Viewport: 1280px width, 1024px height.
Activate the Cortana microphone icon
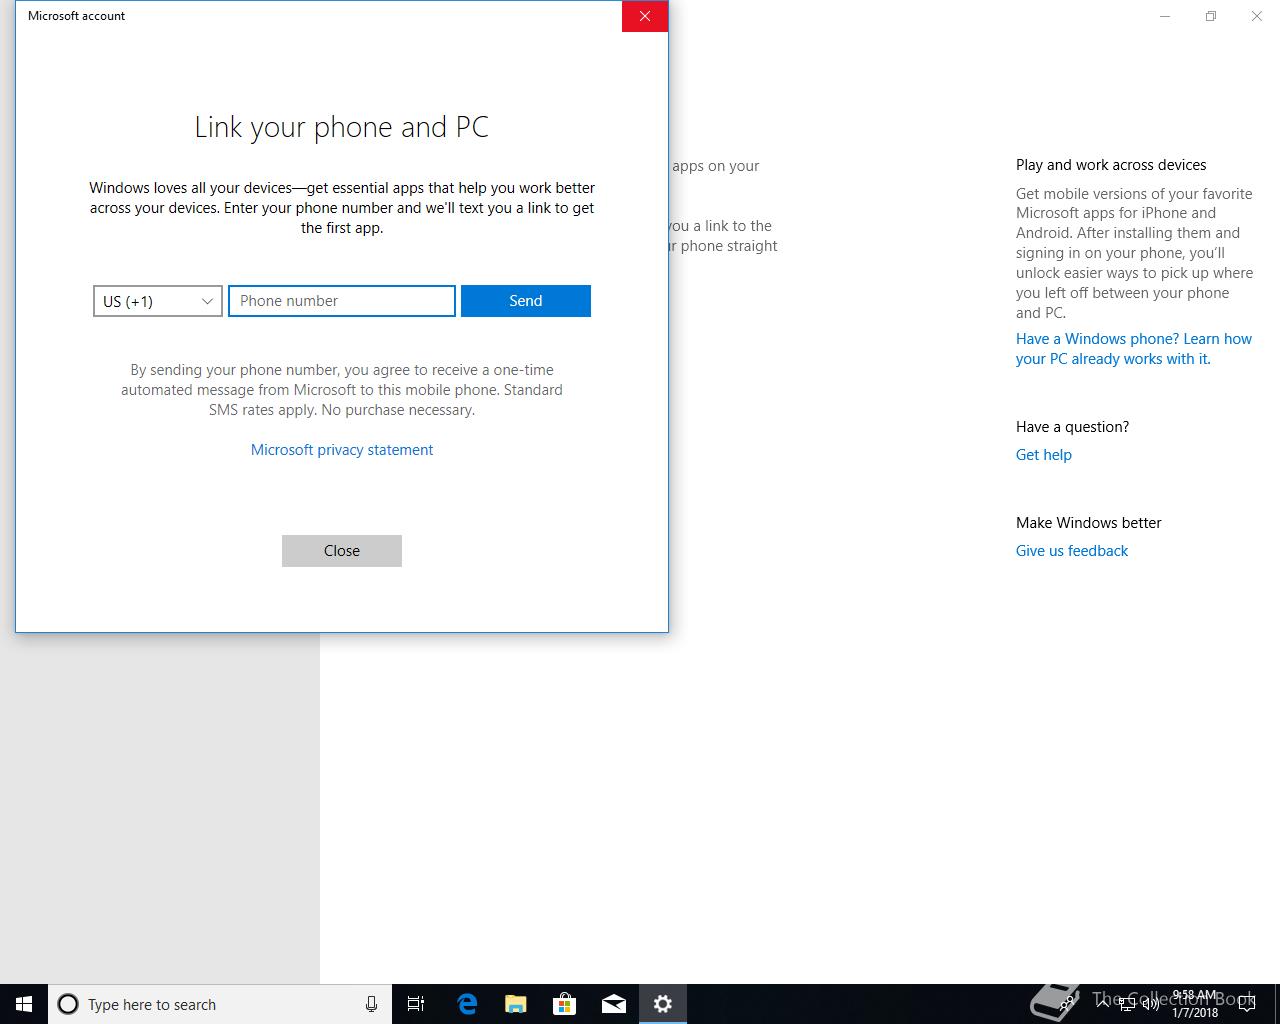tap(371, 1004)
